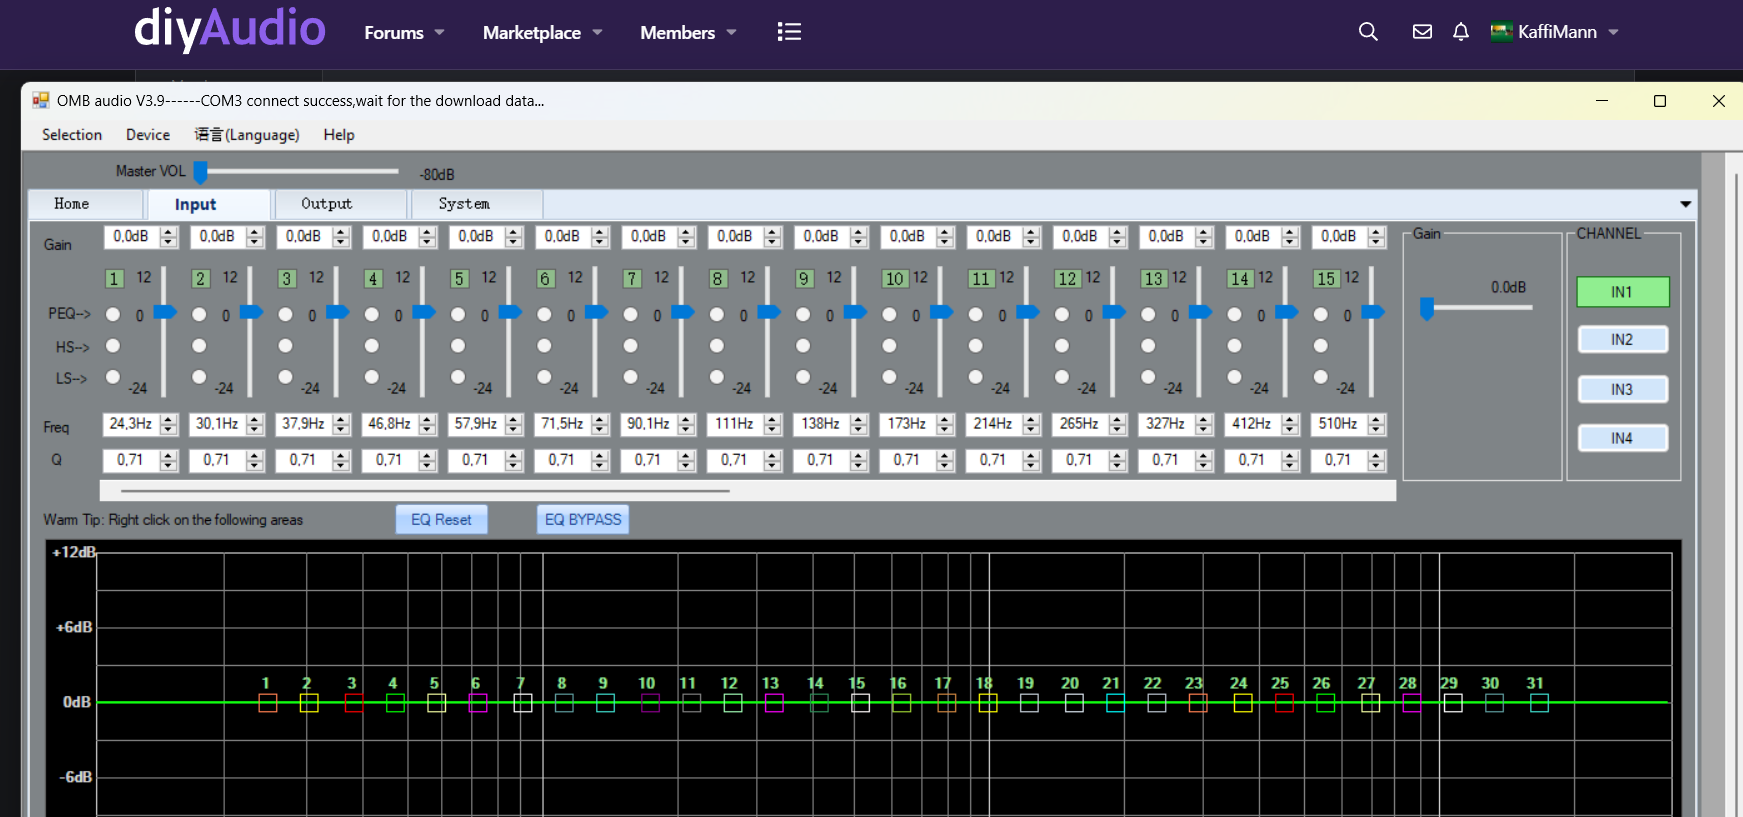1743x817 pixels.
Task: Open the Help menu
Action: tap(339, 135)
